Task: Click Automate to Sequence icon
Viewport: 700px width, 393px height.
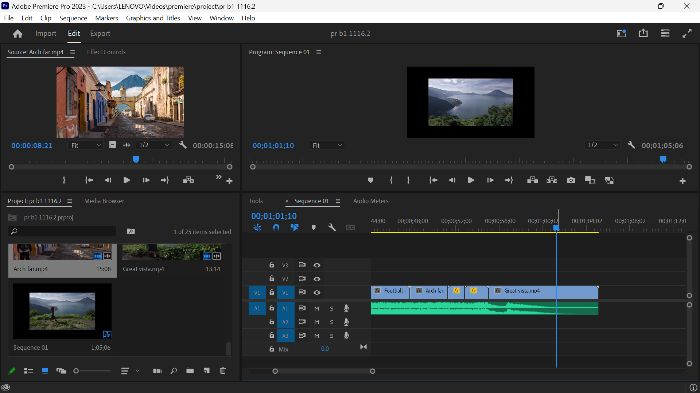Action: click(x=157, y=371)
